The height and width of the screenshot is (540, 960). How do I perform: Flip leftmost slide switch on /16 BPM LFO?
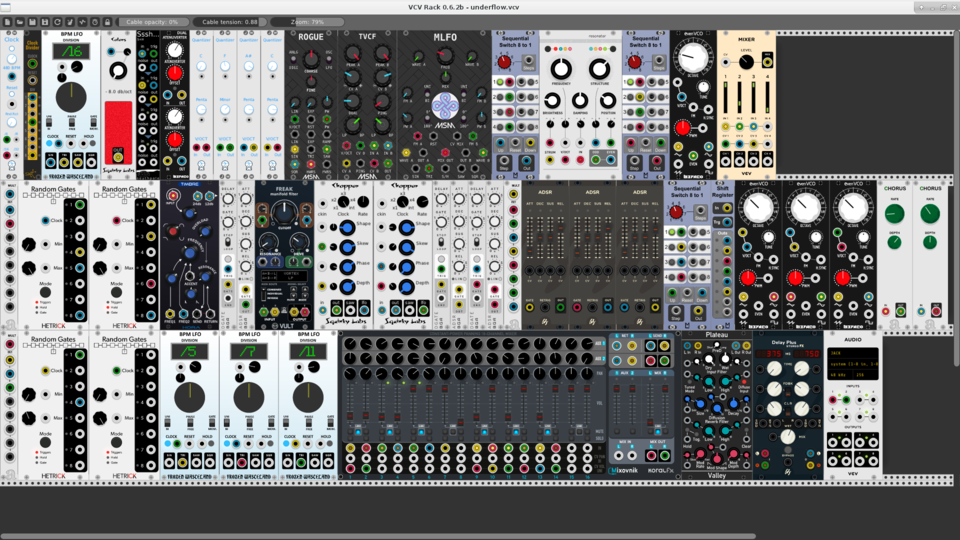tap(50, 124)
